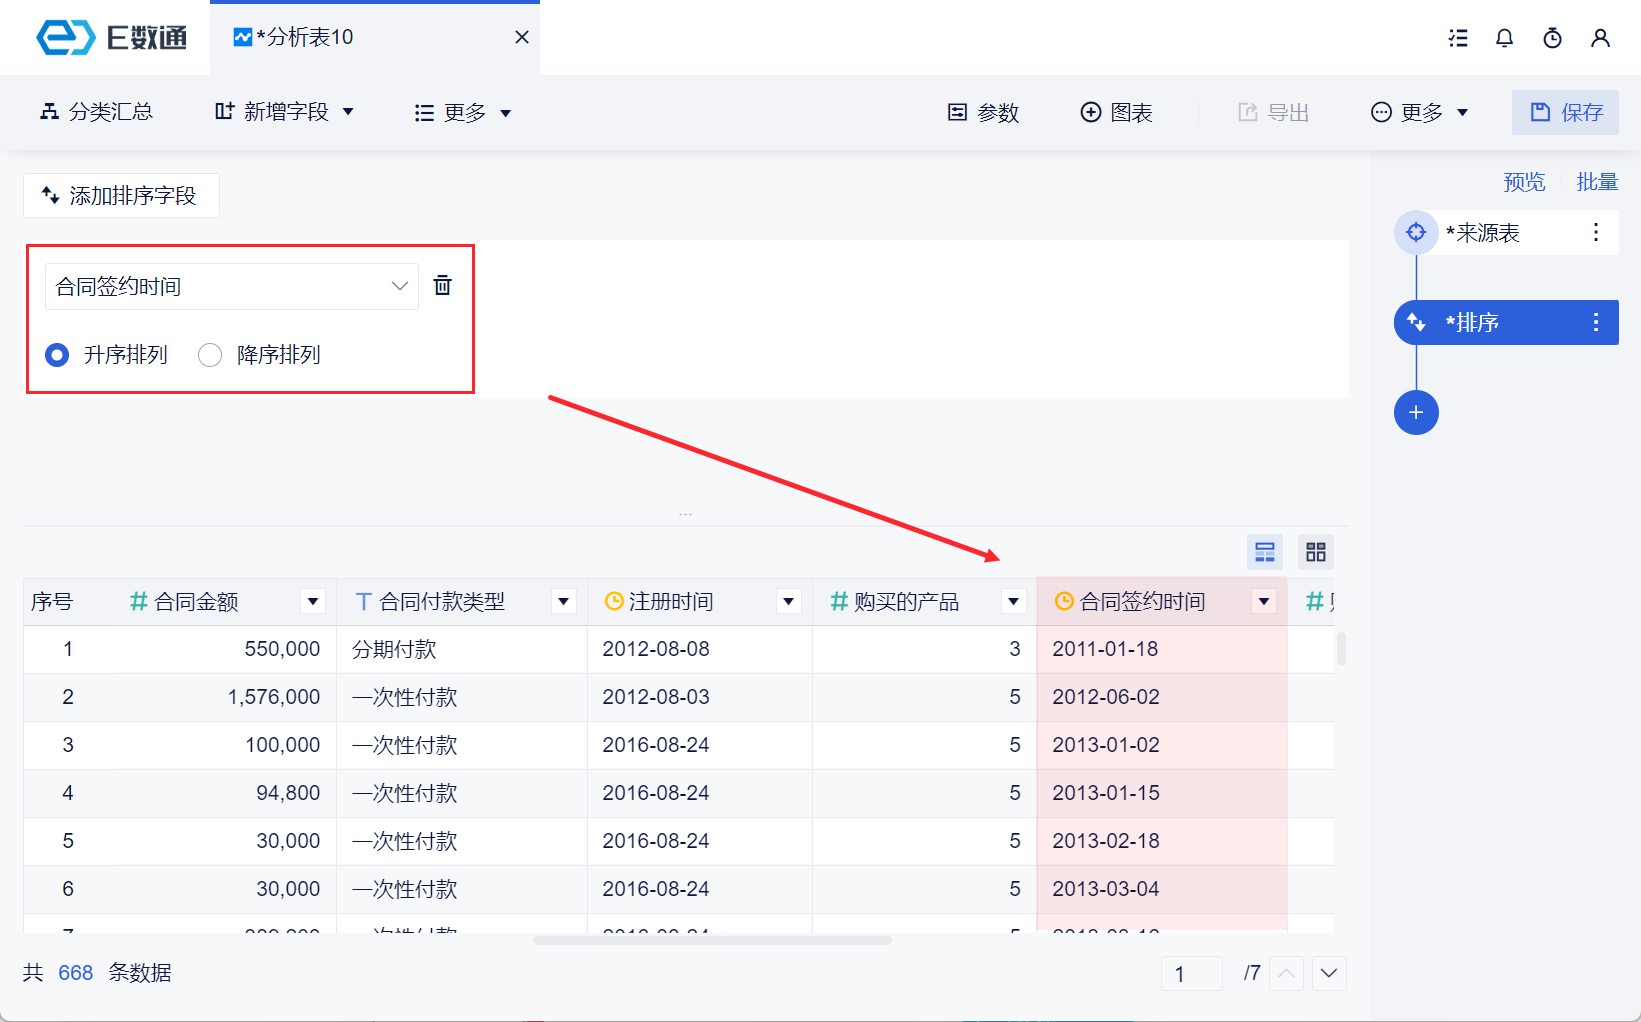Open 参数 settings
This screenshot has width=1641, height=1022.
[983, 113]
